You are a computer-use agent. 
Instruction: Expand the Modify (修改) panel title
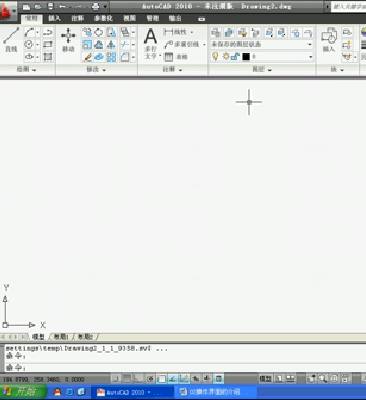(x=96, y=69)
